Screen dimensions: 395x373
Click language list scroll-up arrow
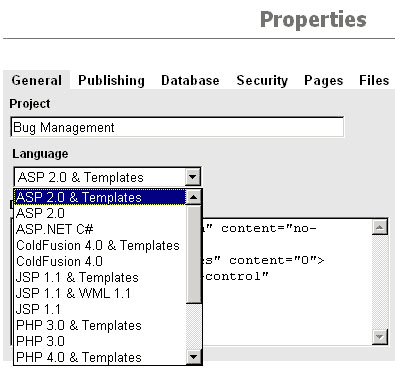pos(193,197)
